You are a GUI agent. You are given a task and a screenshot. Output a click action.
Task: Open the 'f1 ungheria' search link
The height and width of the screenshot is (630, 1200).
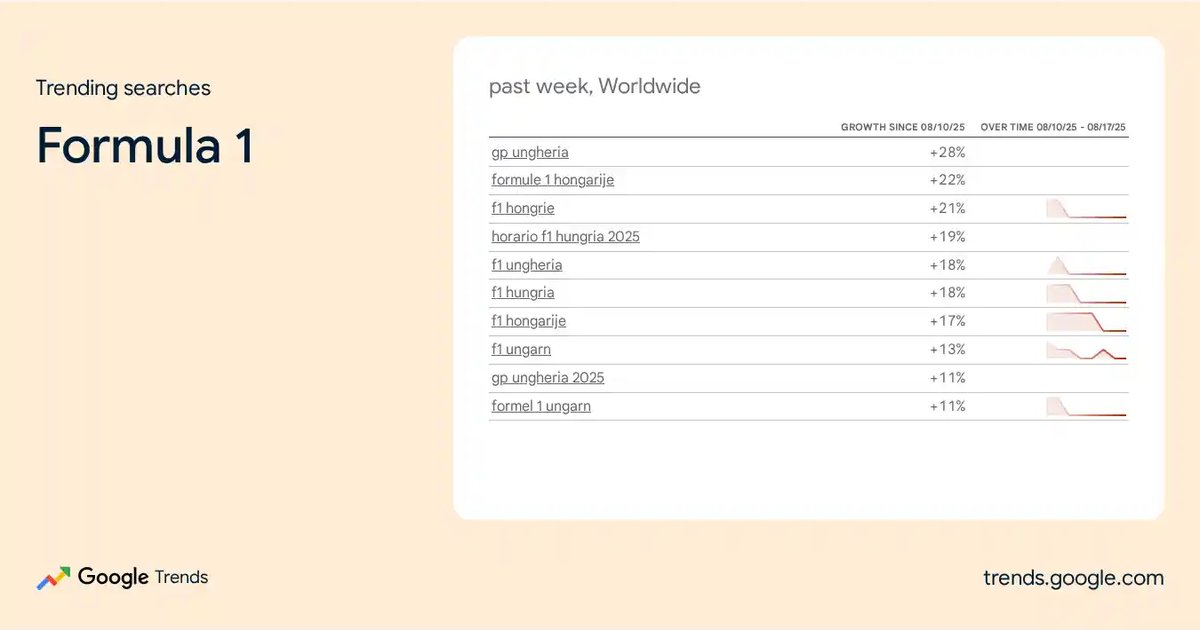(x=526, y=265)
